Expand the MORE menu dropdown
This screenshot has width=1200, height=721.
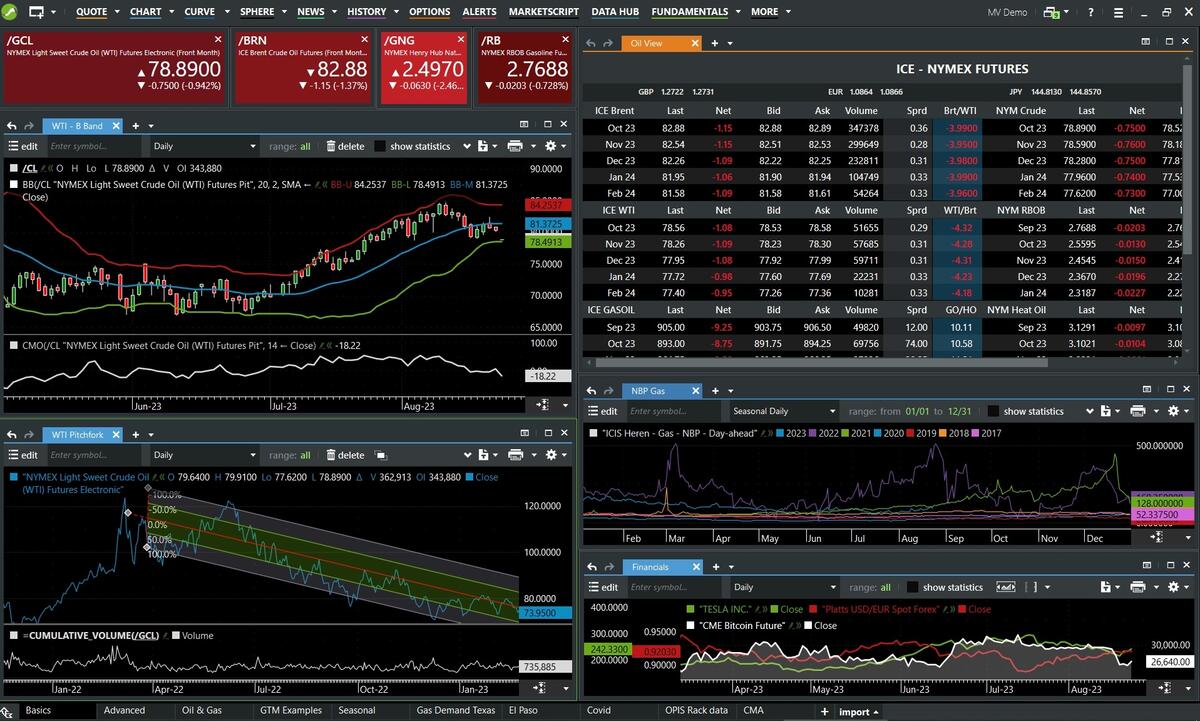click(x=788, y=12)
